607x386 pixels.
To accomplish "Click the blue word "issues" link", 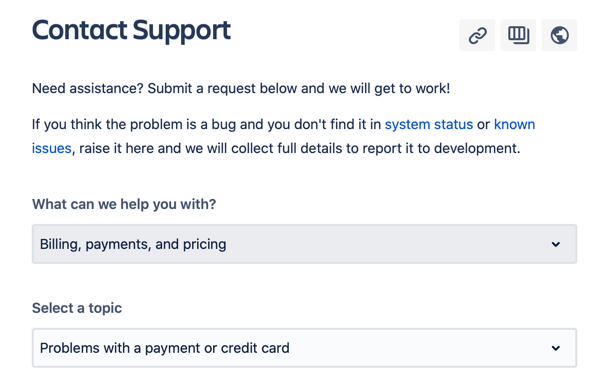I will click(x=51, y=149).
